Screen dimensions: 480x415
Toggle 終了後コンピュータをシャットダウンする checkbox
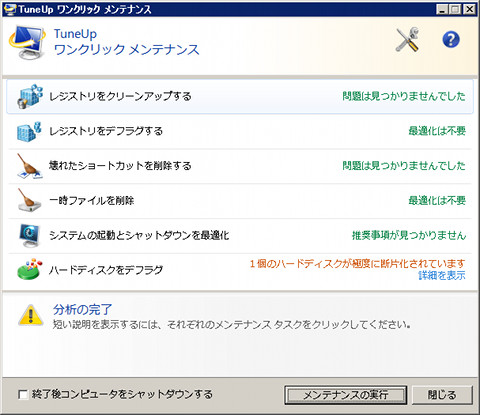pos(23,395)
